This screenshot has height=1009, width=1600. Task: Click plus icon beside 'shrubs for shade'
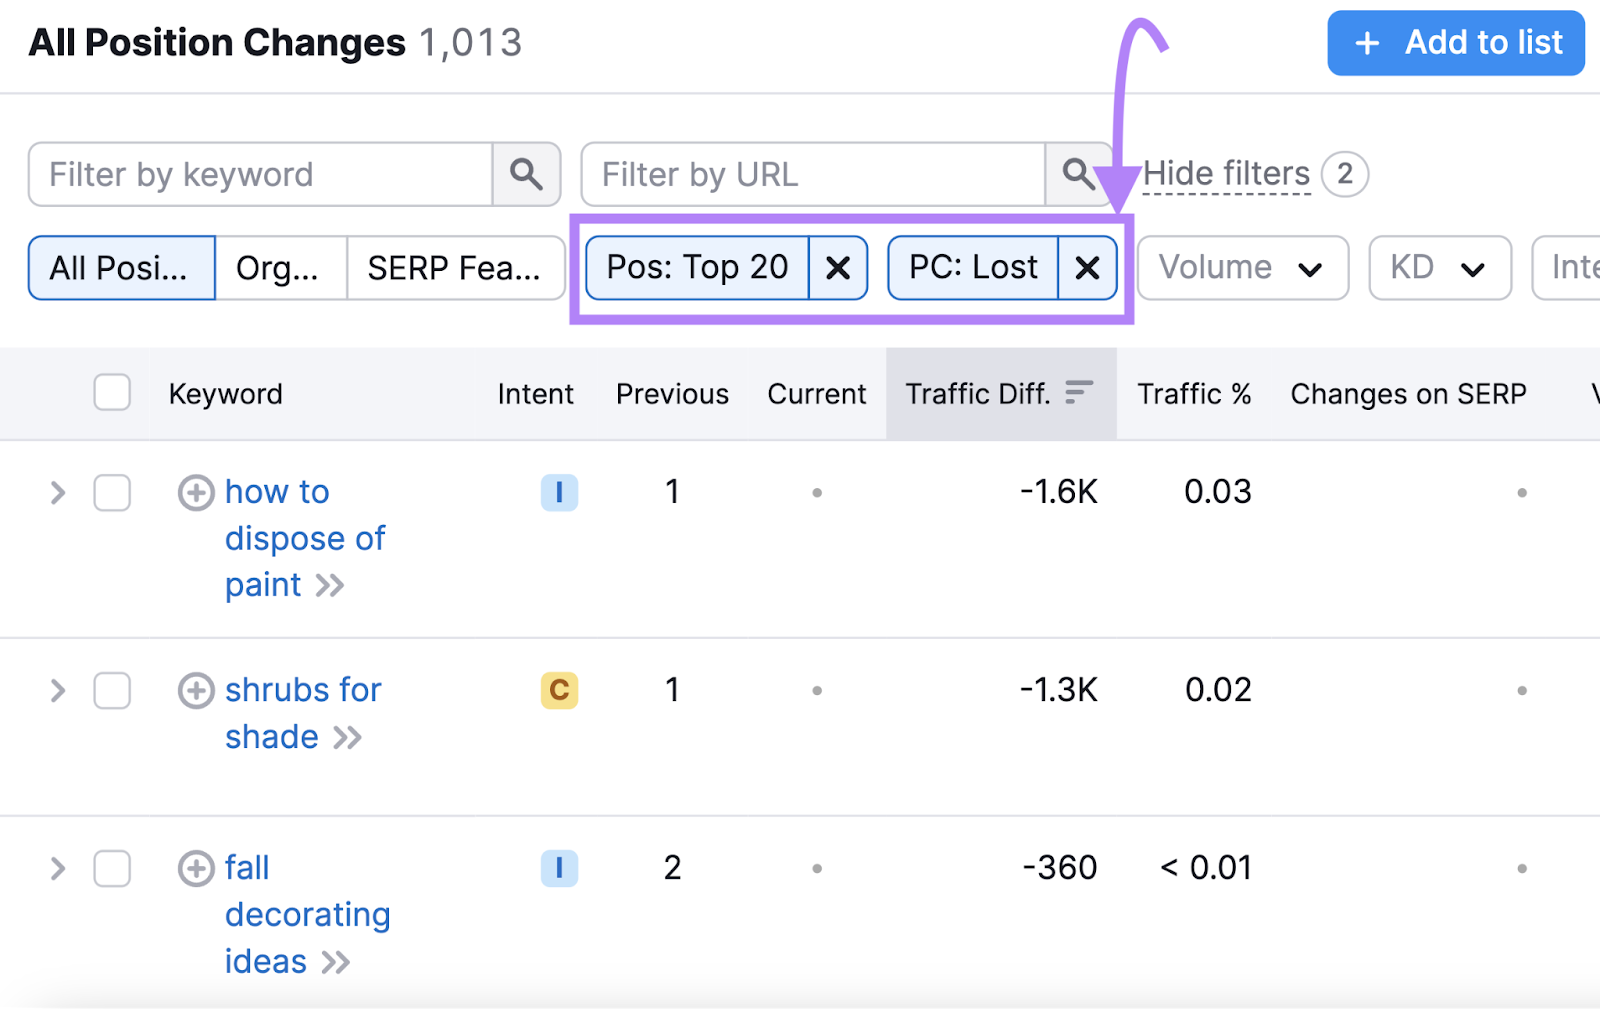tap(196, 691)
